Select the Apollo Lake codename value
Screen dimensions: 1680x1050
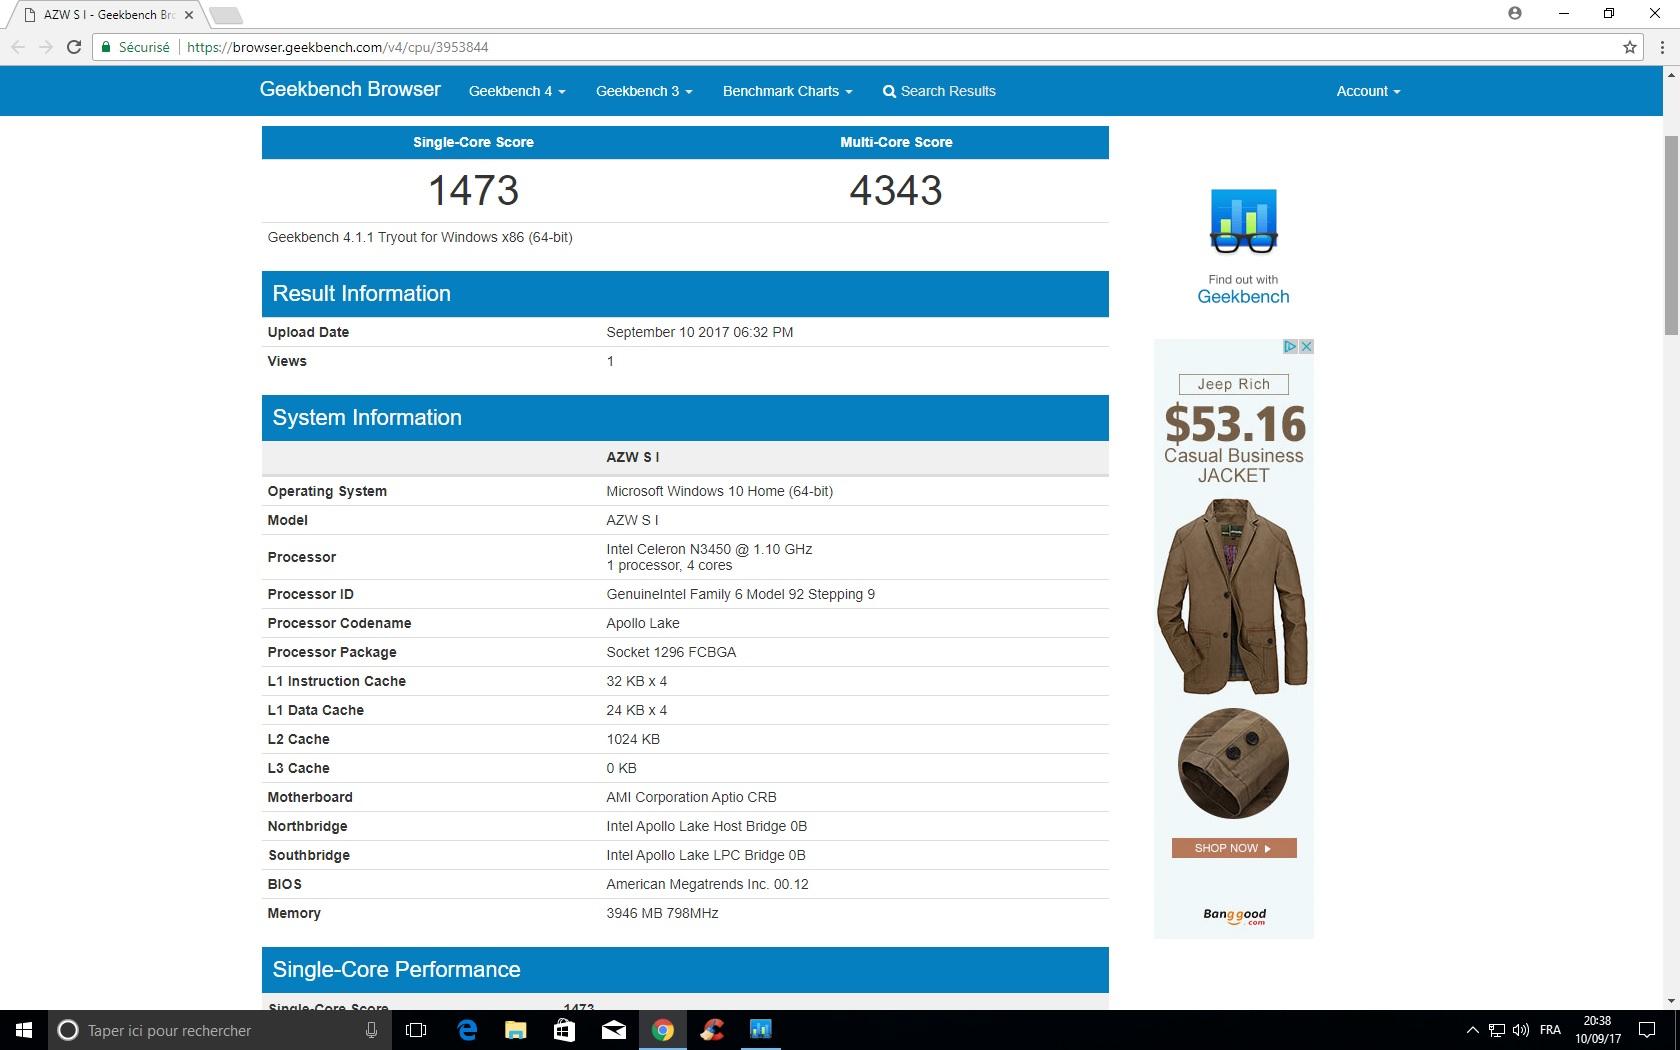coord(643,623)
